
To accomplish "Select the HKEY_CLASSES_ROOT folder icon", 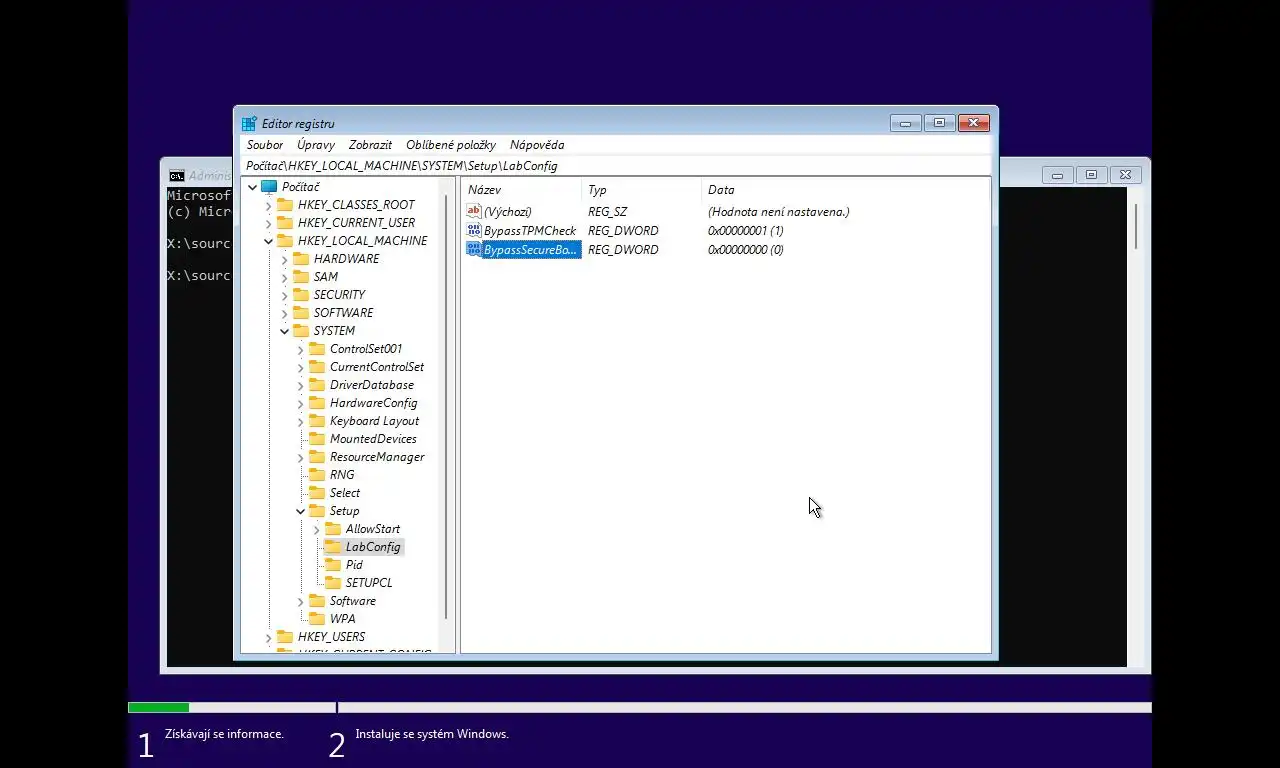I will (x=285, y=205).
